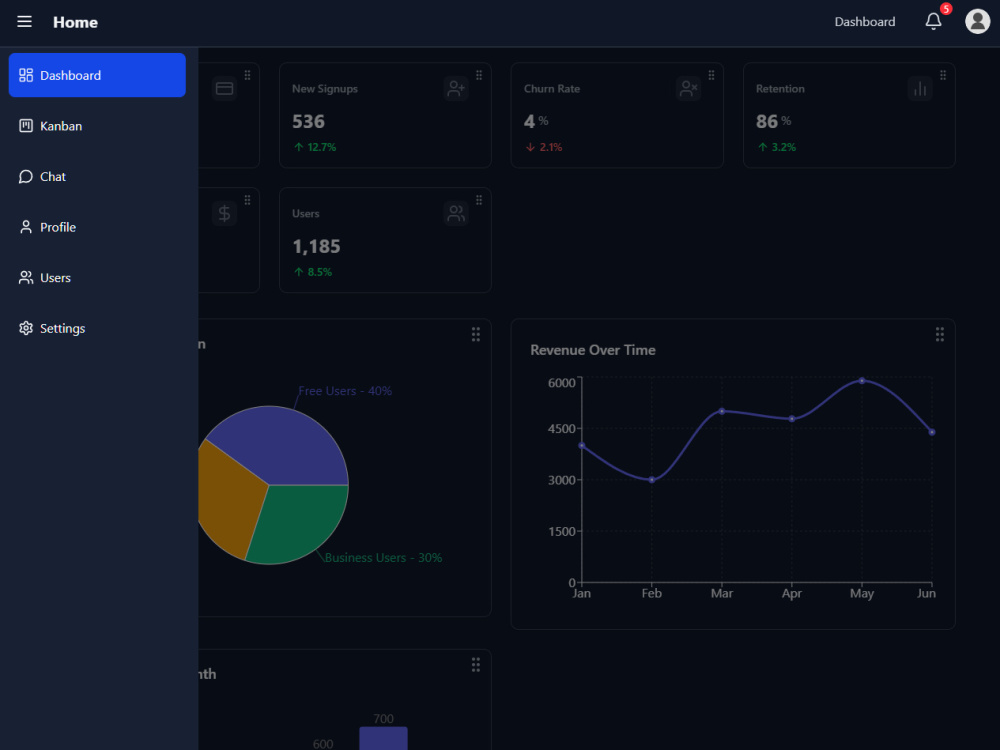Open the notifications bell
This screenshot has width=1000, height=750.
(933, 22)
